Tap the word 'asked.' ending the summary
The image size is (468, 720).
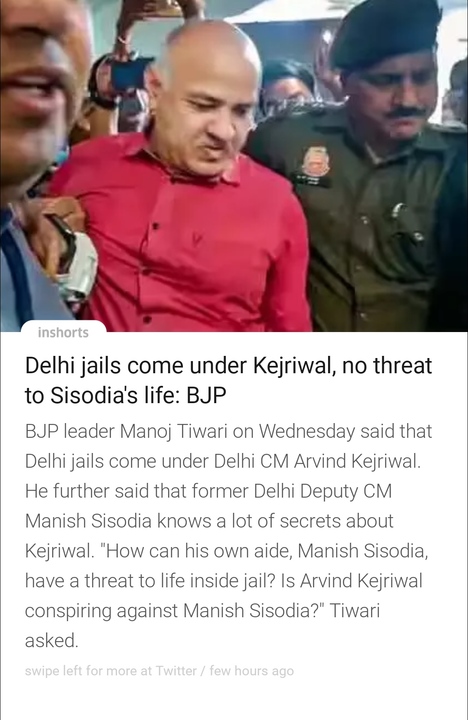(51, 640)
